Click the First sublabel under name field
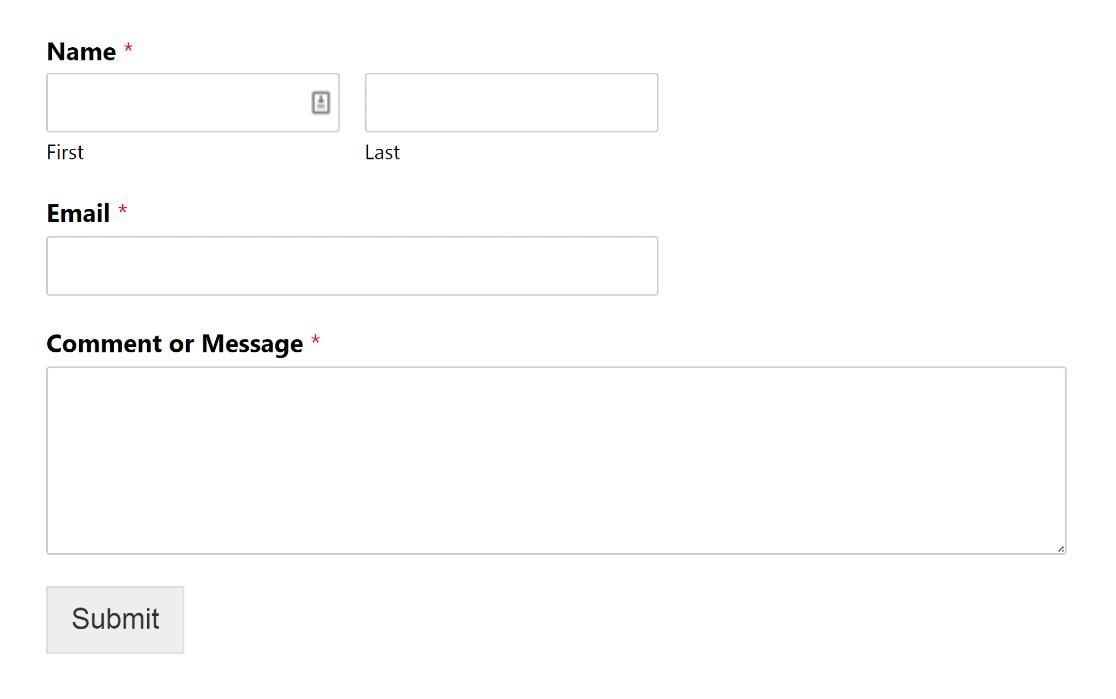Screen dimensions: 1116x699 click(x=65, y=152)
